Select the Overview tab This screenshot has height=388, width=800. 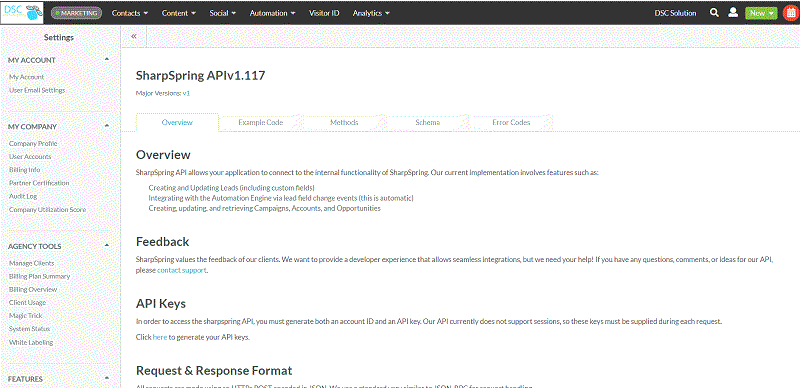(x=177, y=123)
